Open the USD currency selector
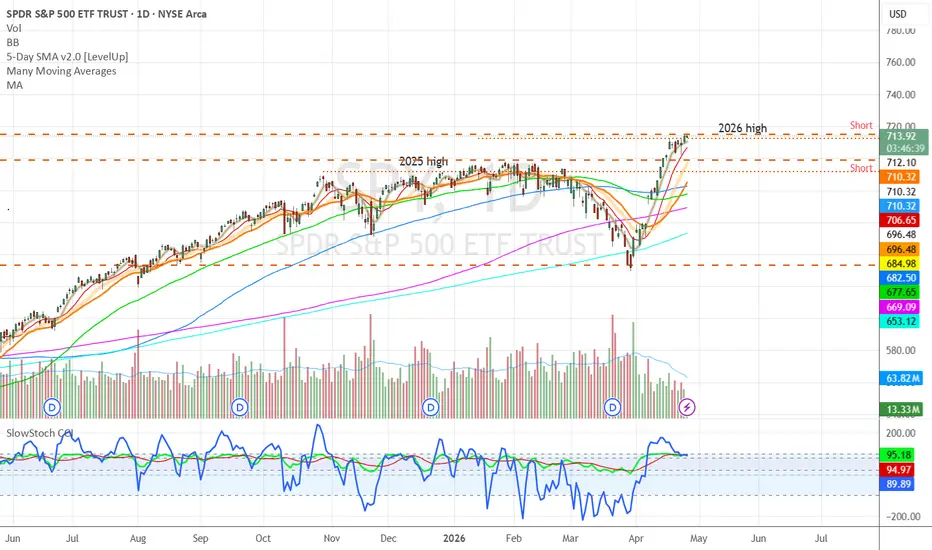932x550 pixels. point(898,14)
